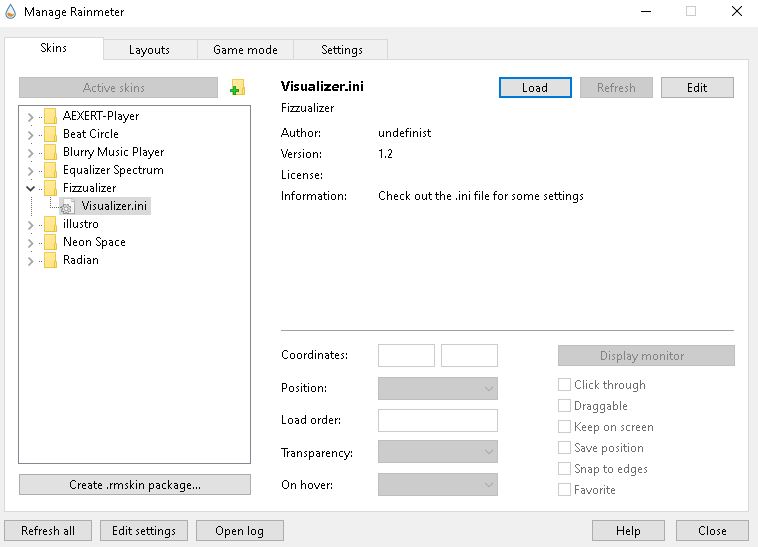Select the Radian folder icon
The width and height of the screenshot is (758, 547).
(x=50, y=260)
